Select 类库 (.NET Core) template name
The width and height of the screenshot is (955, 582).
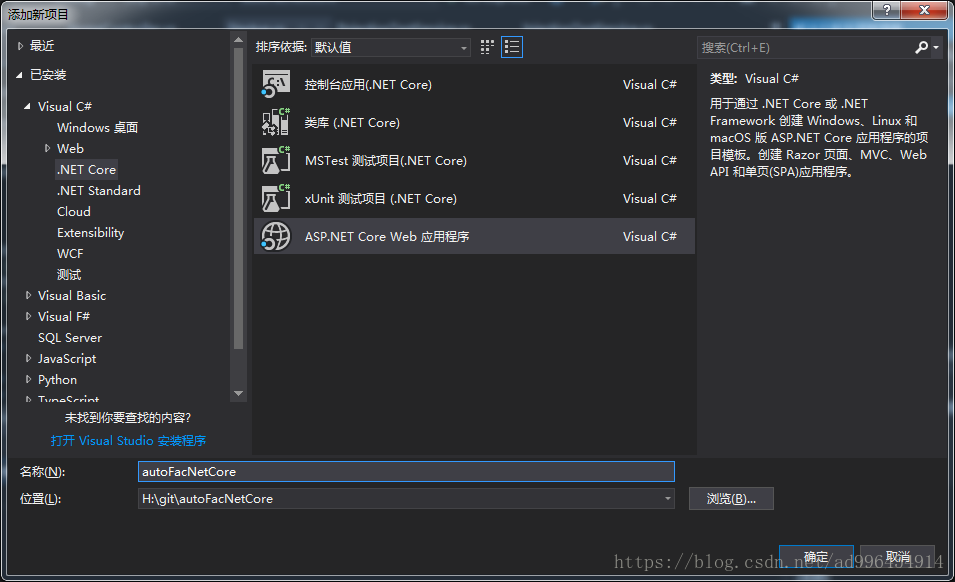pos(352,122)
